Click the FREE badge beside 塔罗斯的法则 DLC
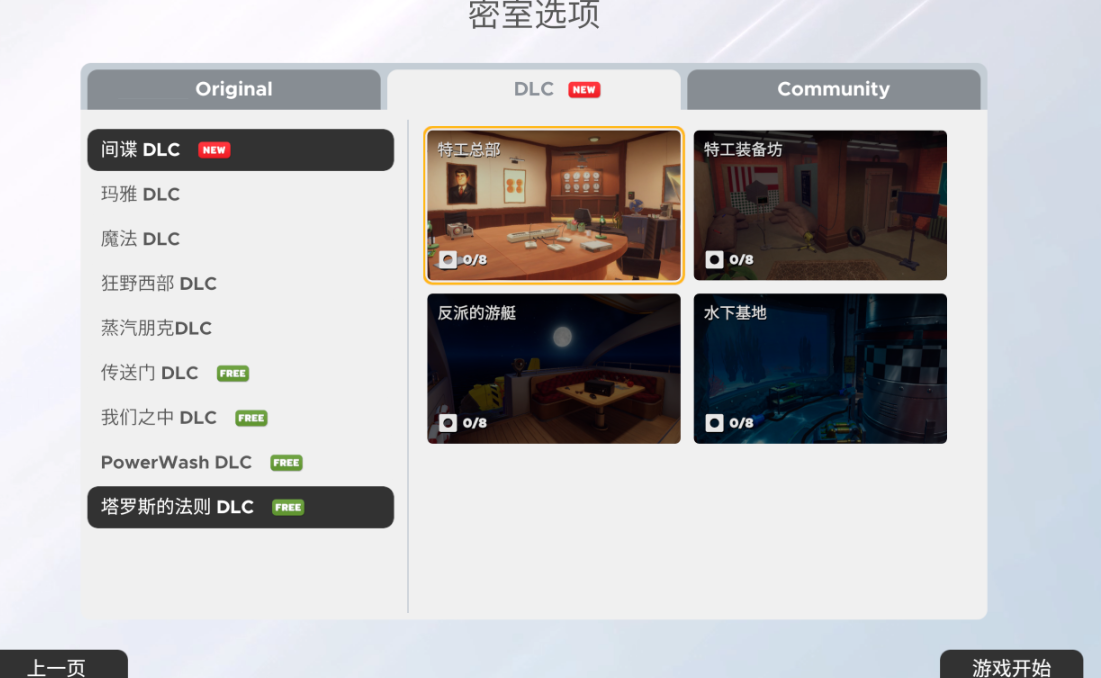This screenshot has width=1101, height=678. click(288, 507)
